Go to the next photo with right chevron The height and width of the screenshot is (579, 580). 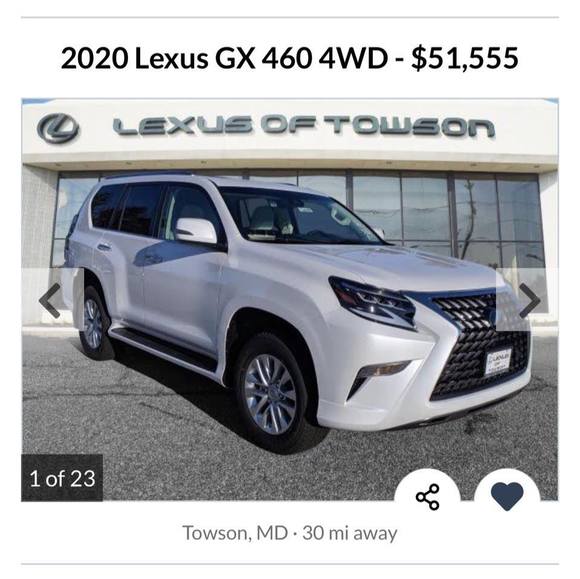pos(529,300)
